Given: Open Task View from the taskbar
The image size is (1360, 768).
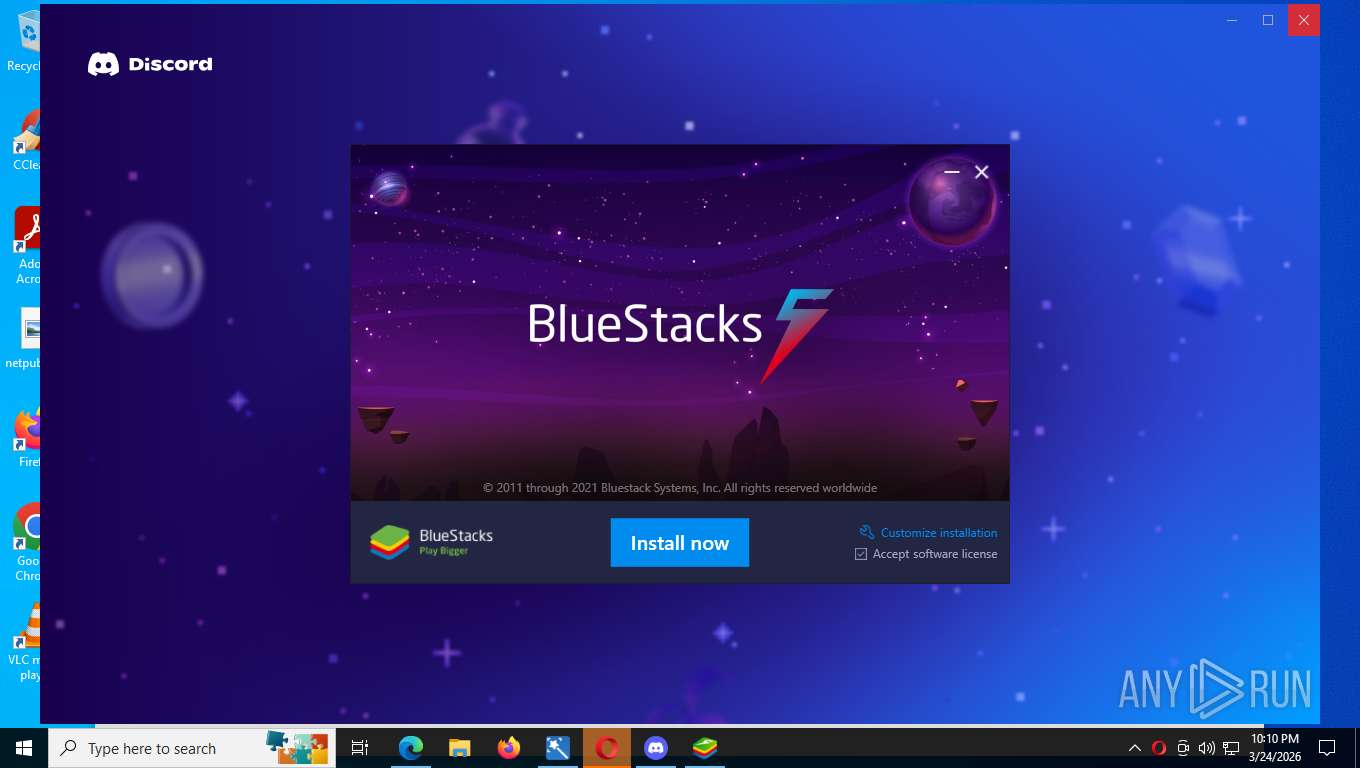Looking at the screenshot, I should (x=360, y=748).
